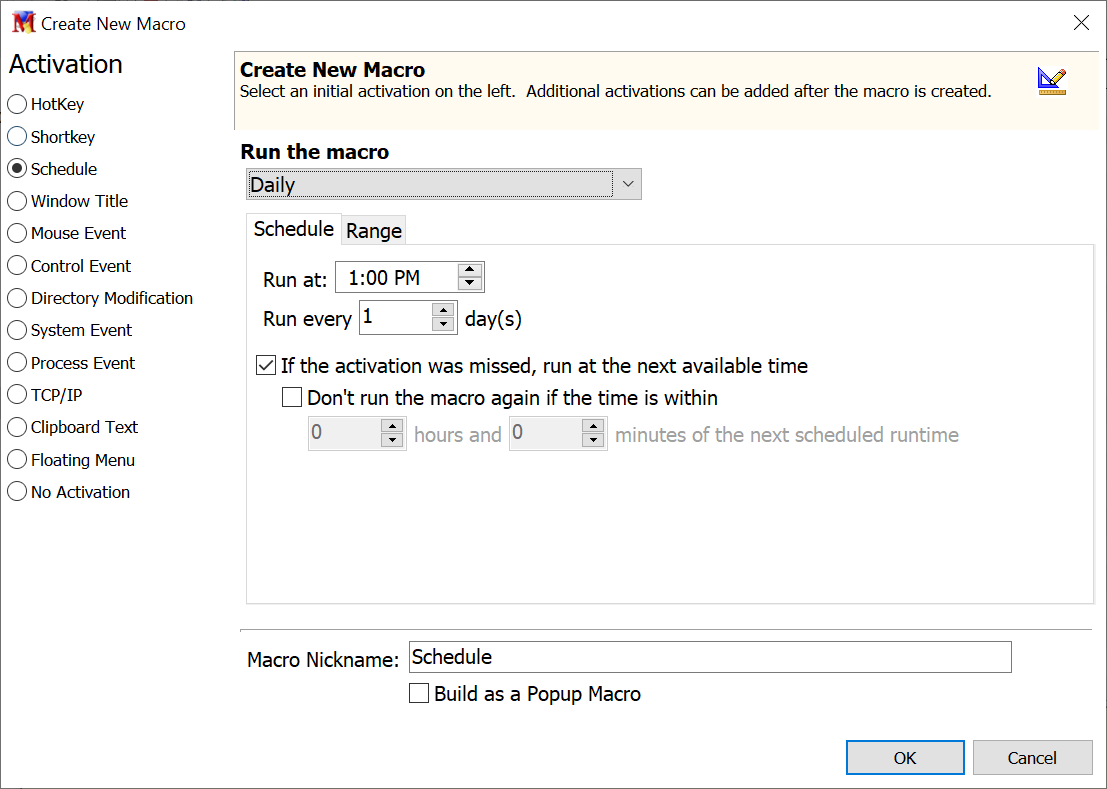Select the Mouse Event activation
The image size is (1107, 789).
coord(17,233)
